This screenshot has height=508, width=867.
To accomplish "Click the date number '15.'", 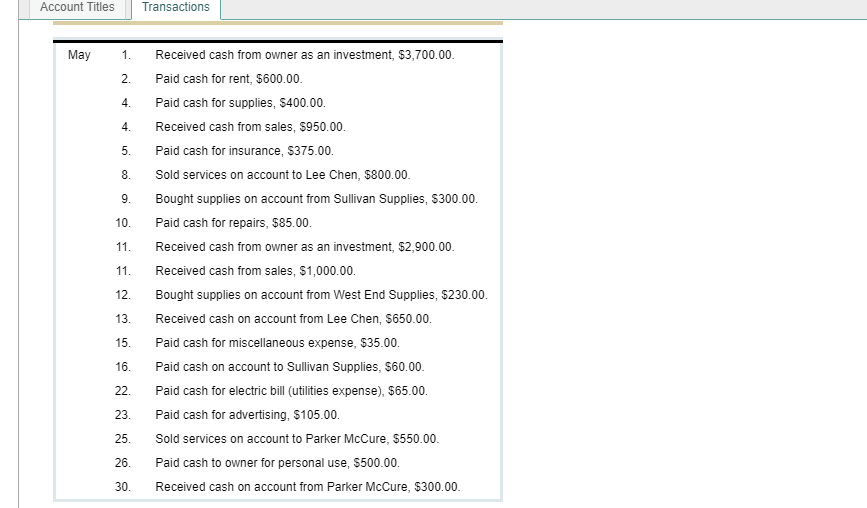I will click(123, 343).
